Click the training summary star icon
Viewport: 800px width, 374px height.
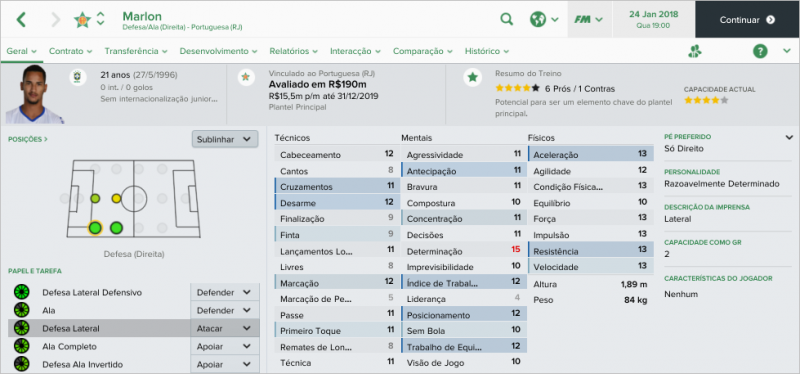[473, 78]
